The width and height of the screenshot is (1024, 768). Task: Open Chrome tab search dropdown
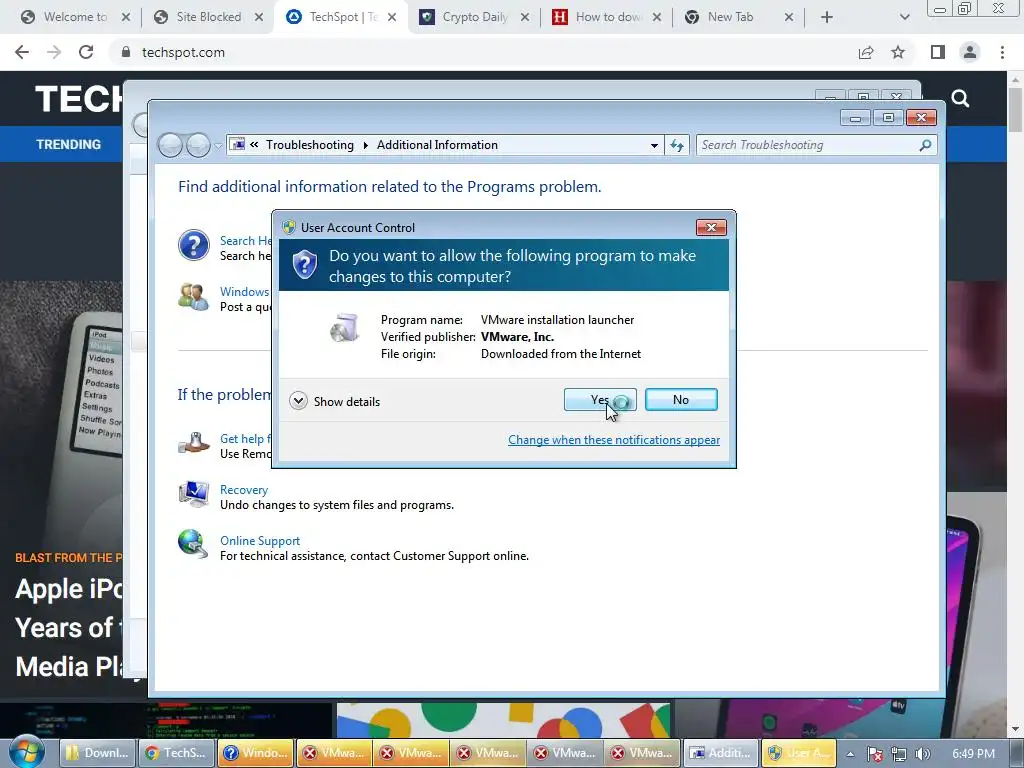[x=904, y=17]
